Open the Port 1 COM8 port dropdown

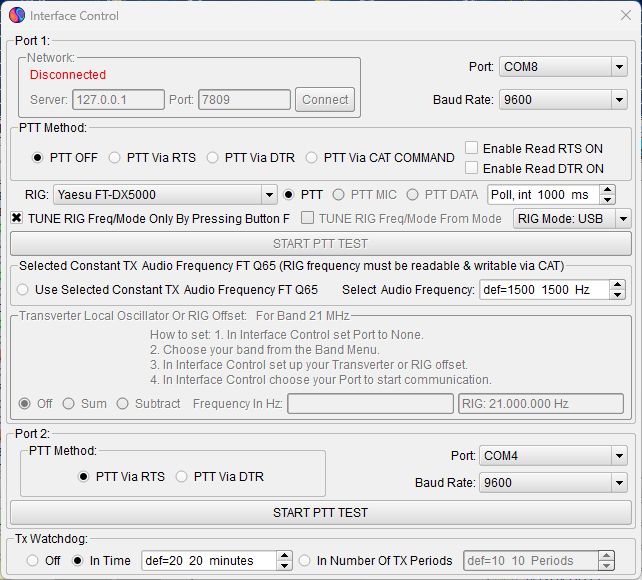click(x=619, y=67)
